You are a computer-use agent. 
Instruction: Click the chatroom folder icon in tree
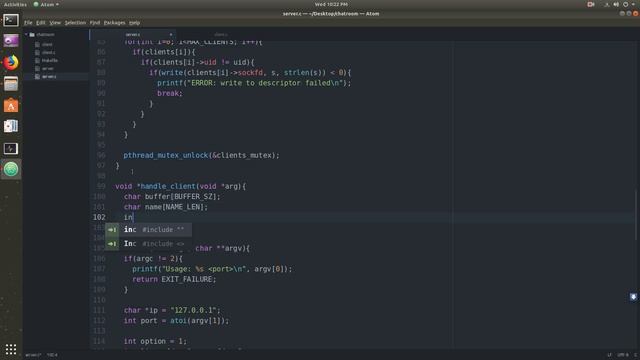[x=32, y=35]
